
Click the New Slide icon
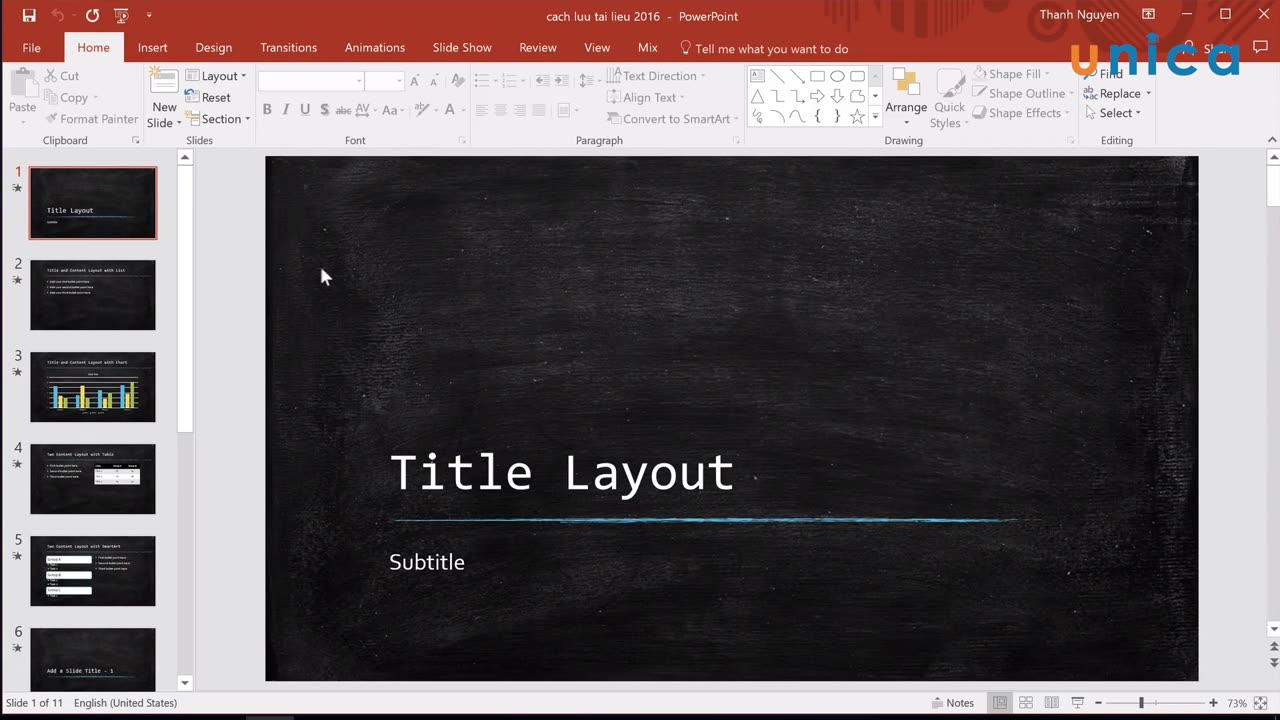click(164, 81)
